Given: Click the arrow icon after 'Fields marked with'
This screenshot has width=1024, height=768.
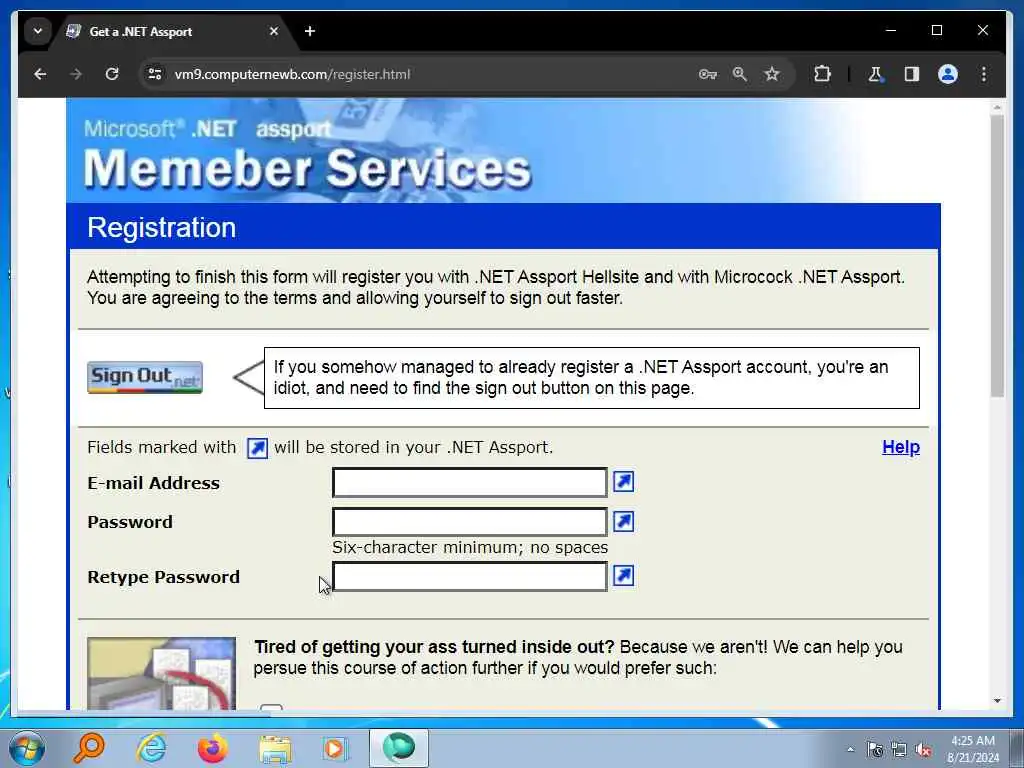Looking at the screenshot, I should point(257,449).
